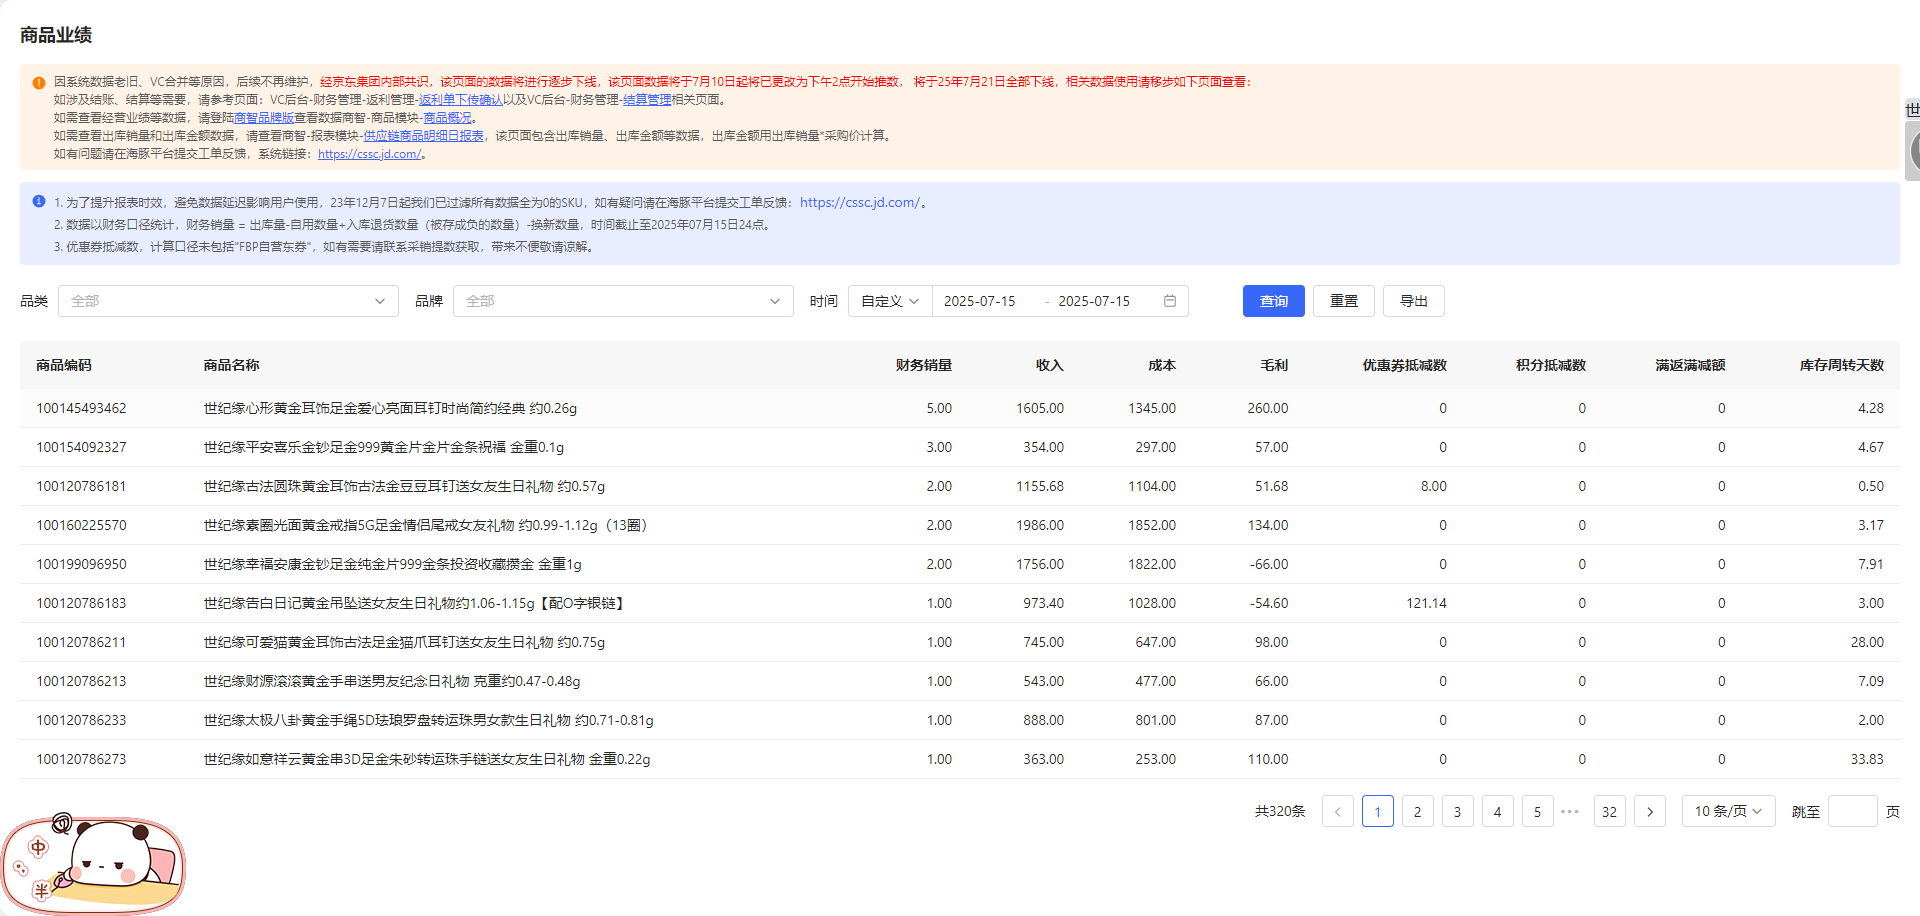This screenshot has width=1920, height=916.
Task: Change the 10 条/页 page size selector
Action: tap(1727, 811)
